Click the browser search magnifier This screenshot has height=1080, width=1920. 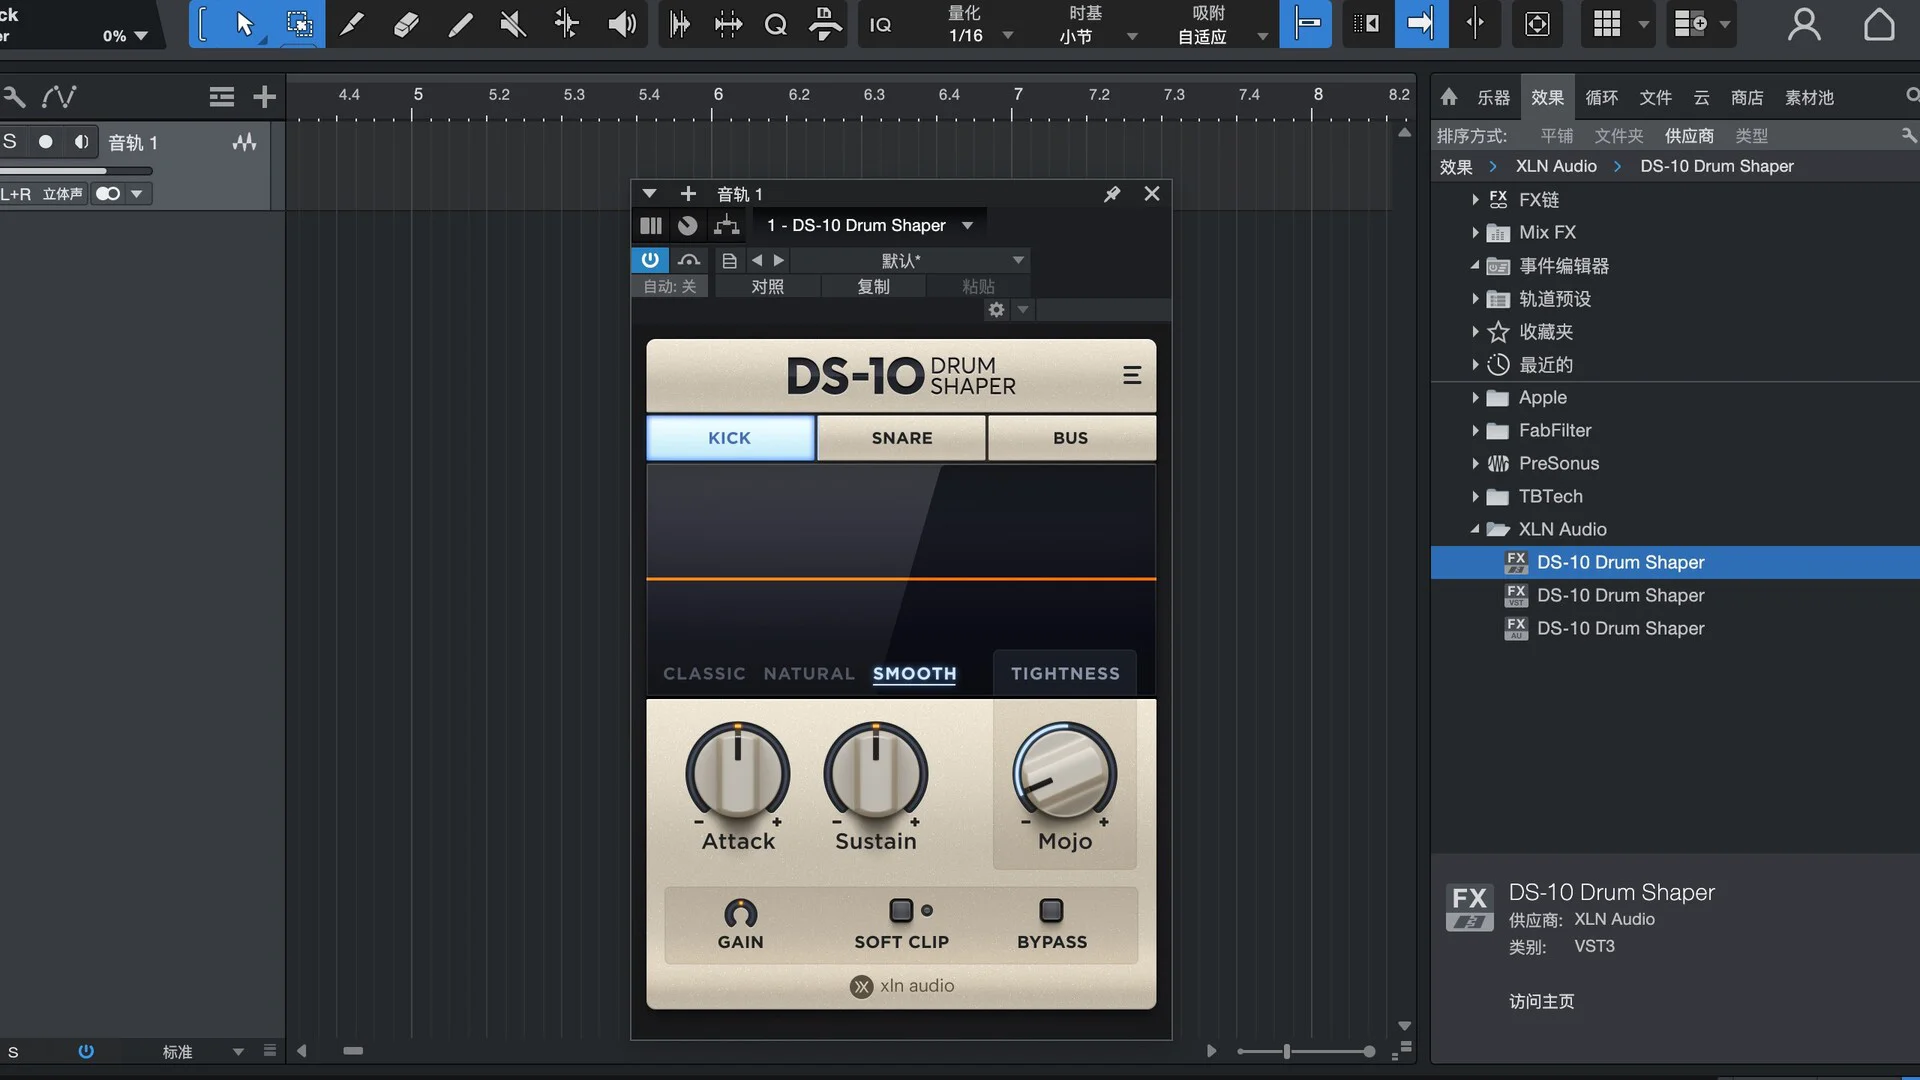(1912, 96)
